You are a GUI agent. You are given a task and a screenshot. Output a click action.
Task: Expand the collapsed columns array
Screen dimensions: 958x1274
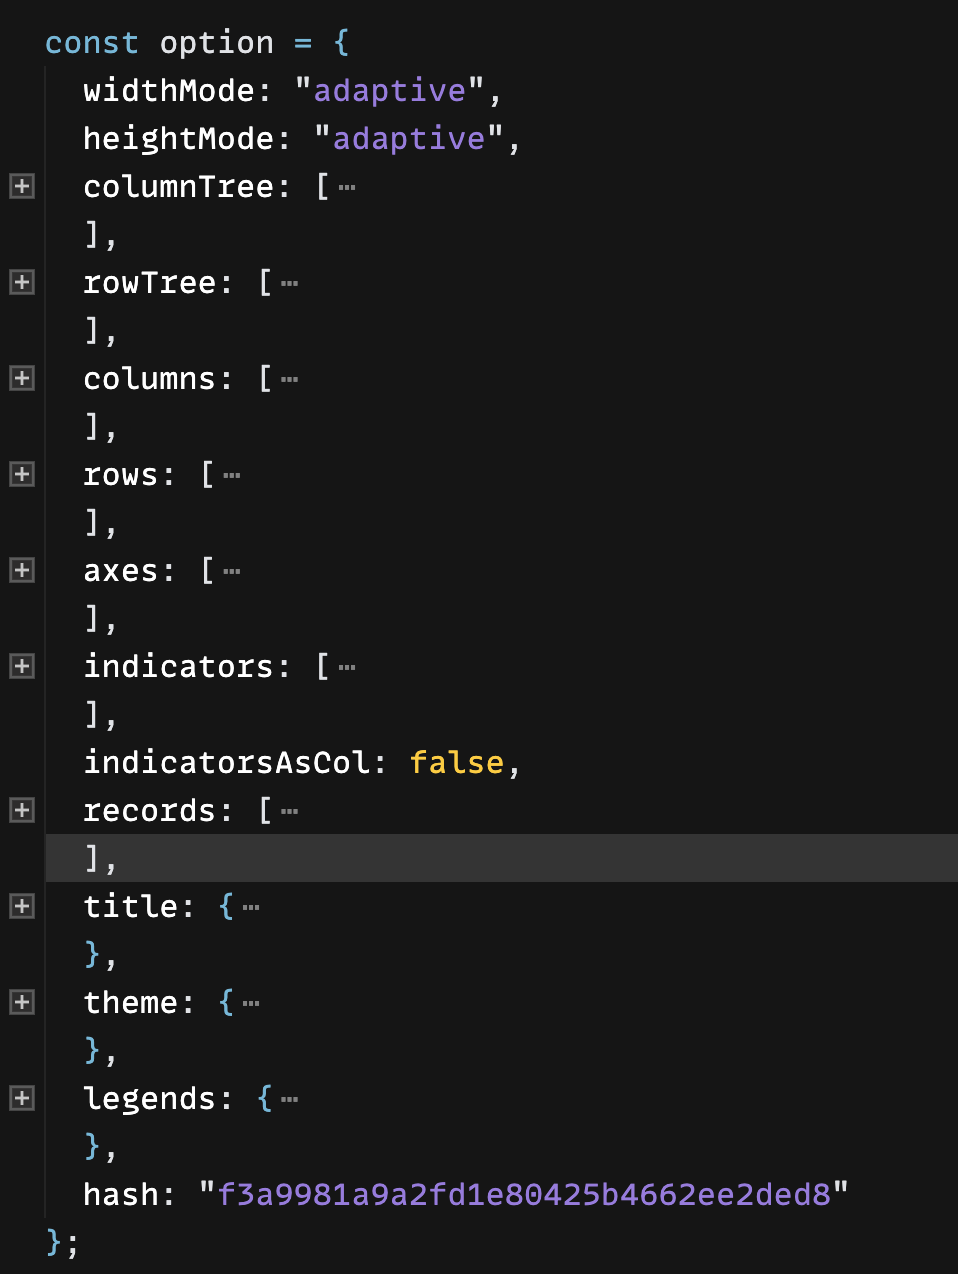coord(22,378)
